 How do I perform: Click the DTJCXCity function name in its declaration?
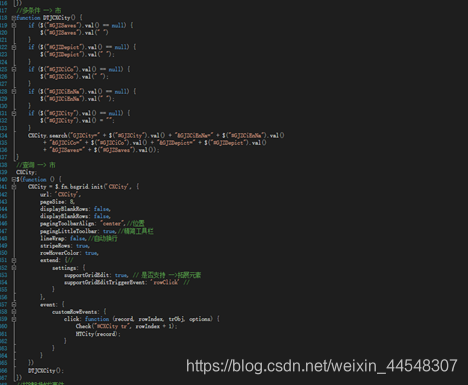[56, 18]
